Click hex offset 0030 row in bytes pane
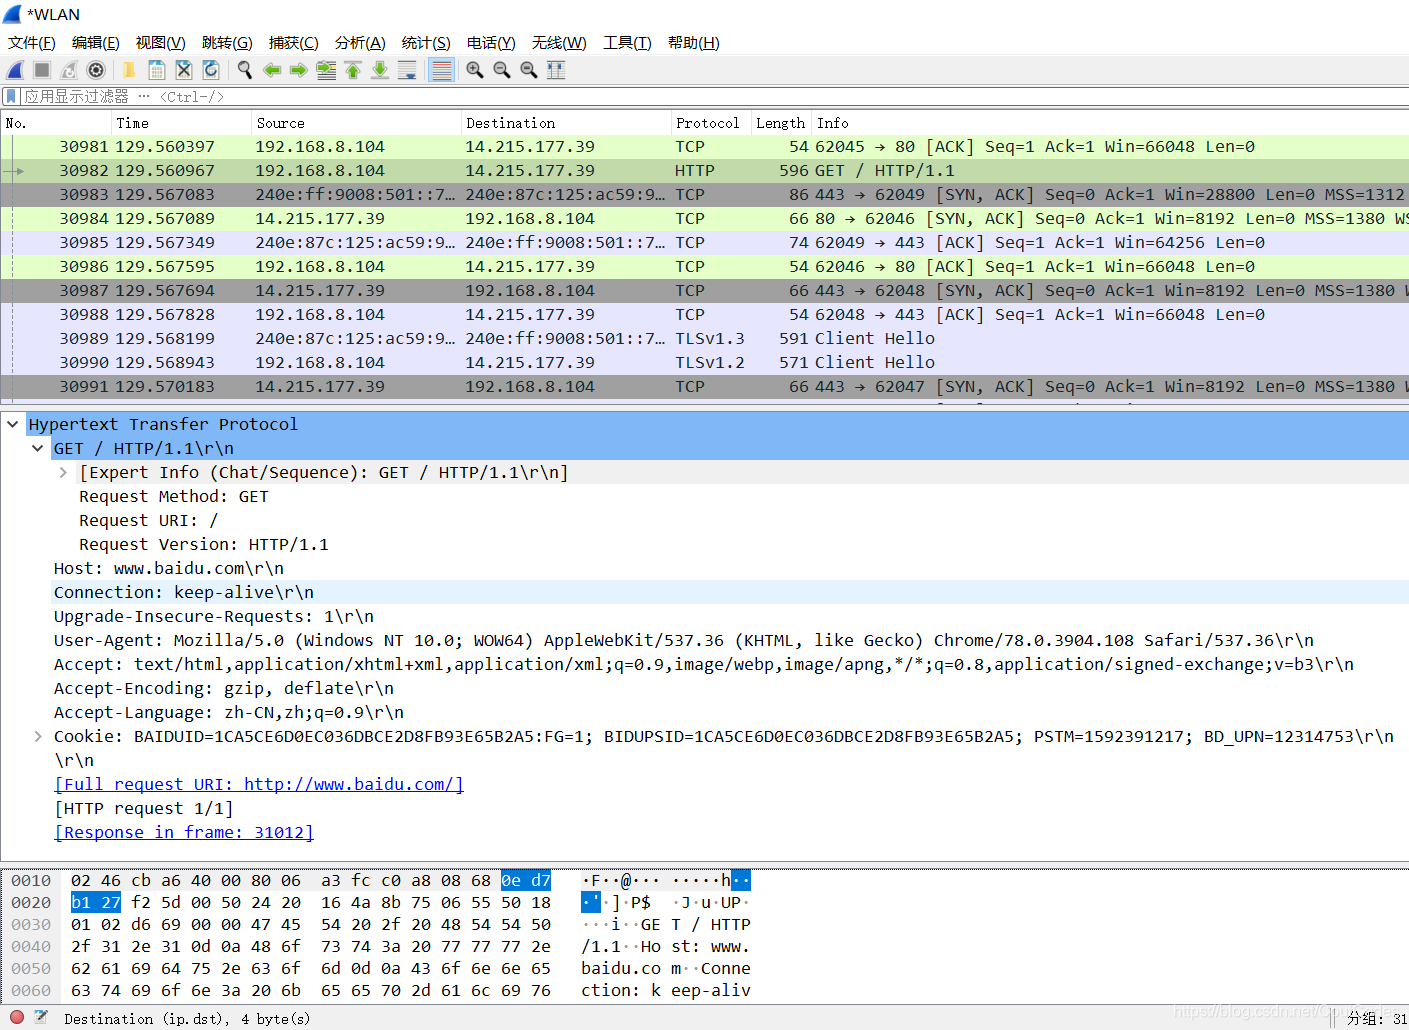 [x=31, y=924]
